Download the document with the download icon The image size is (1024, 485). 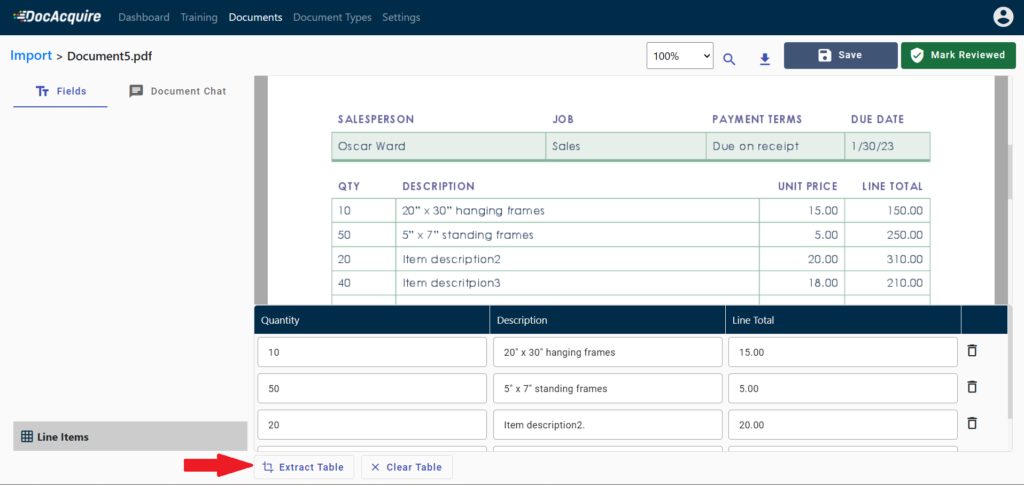pos(765,59)
